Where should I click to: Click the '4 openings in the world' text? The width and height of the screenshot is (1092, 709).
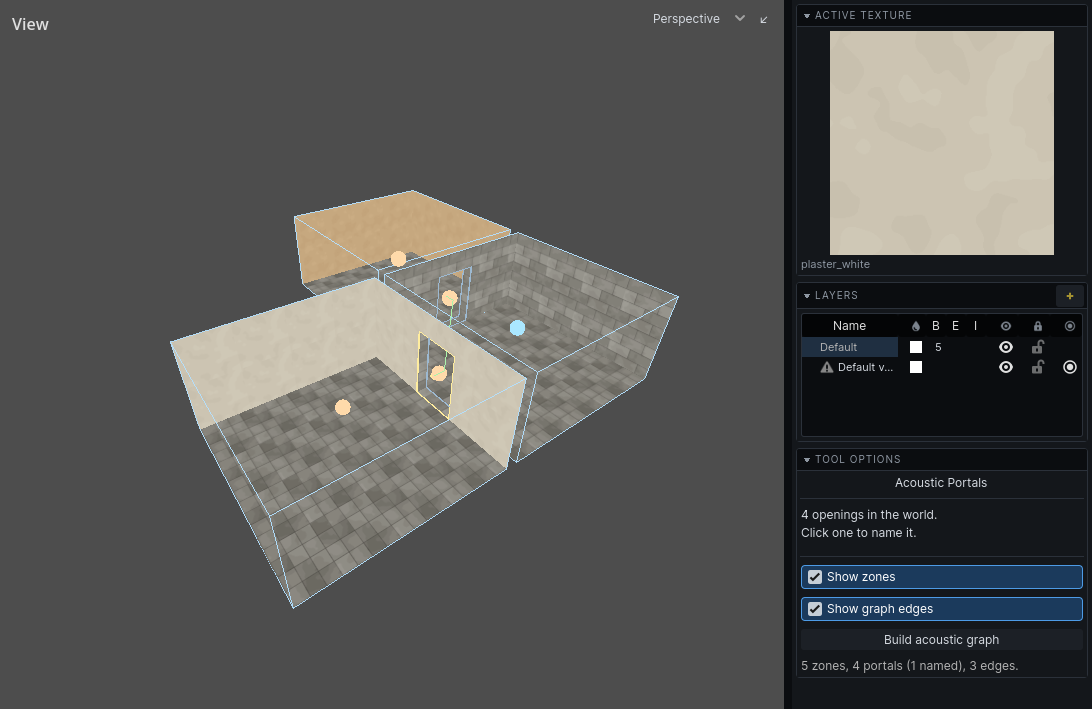click(868, 515)
